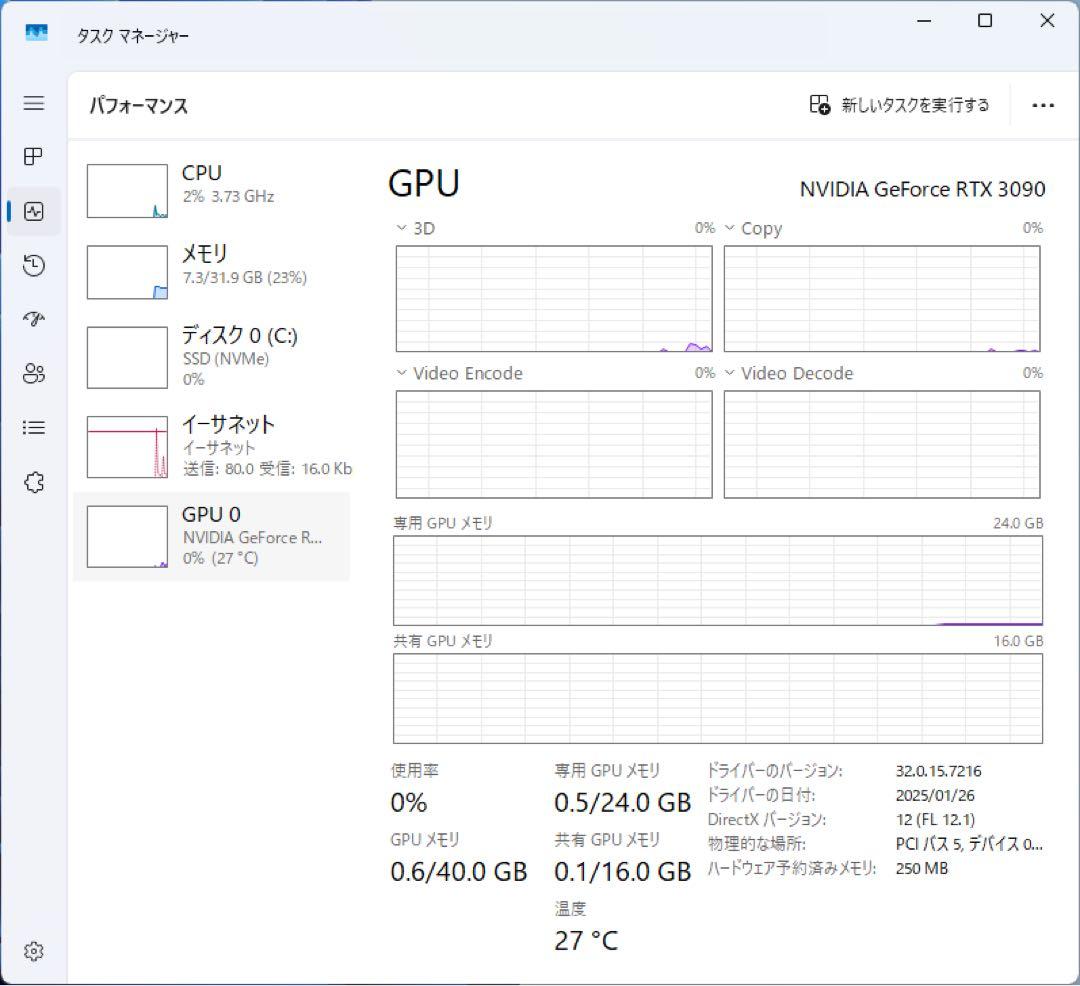The width and height of the screenshot is (1080, 986).
Task: Select the Performance icon in the sidebar
Action: [x=33, y=211]
